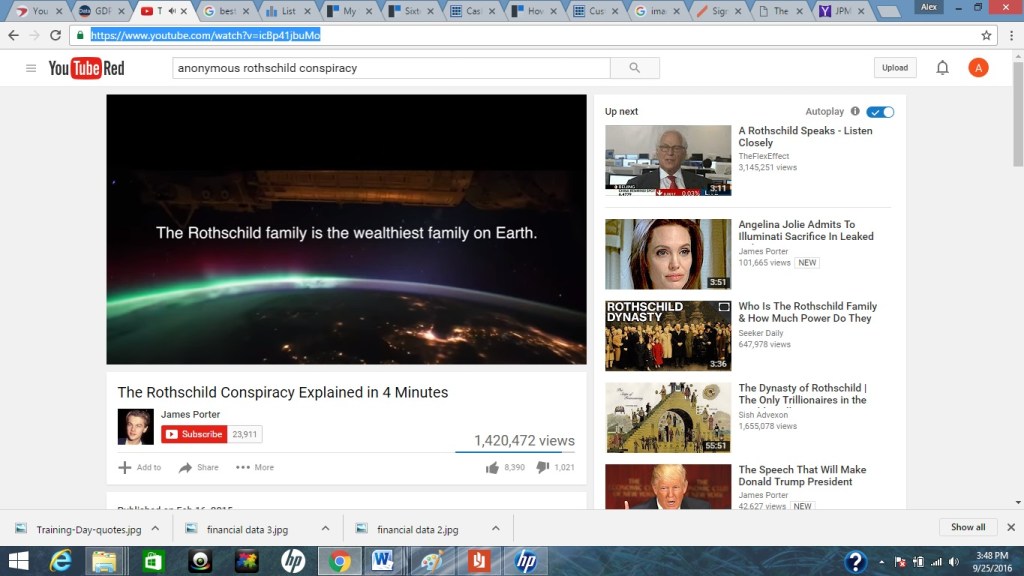Open TheFlexEffect channel link
Image resolution: width=1024 pixels, height=576 pixels.
pyautogui.click(x=763, y=156)
